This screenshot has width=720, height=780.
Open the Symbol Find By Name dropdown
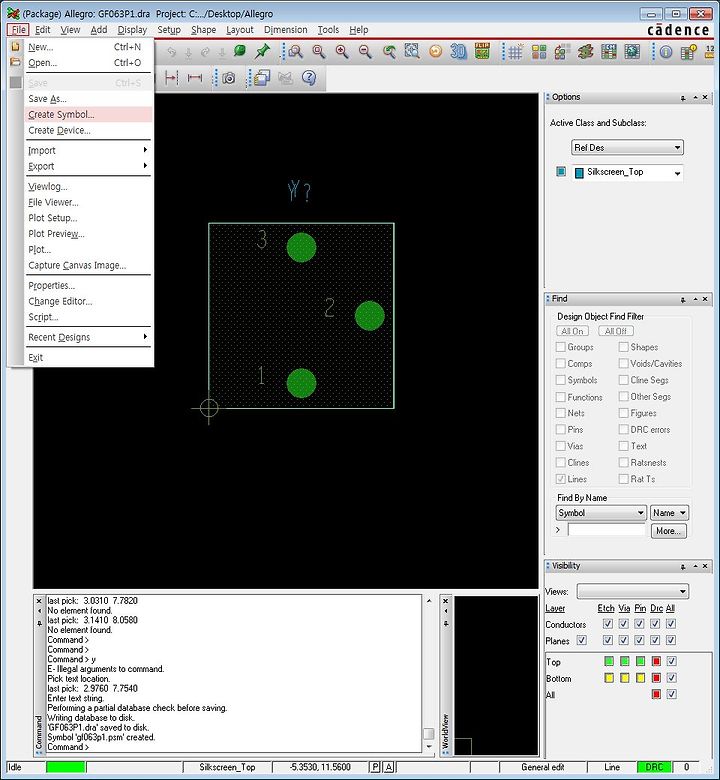[x=601, y=513]
